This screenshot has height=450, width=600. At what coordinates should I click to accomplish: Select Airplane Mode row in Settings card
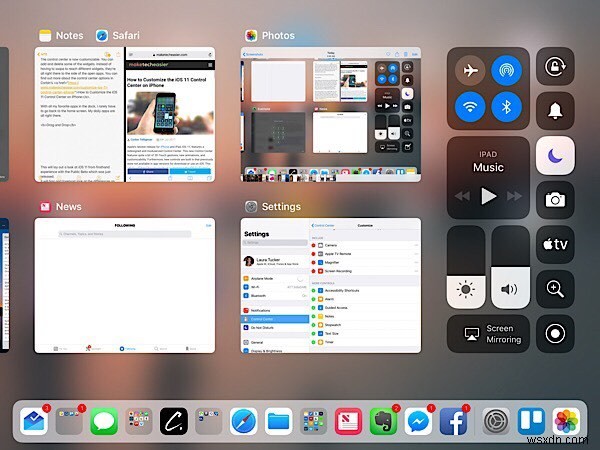tap(275, 279)
